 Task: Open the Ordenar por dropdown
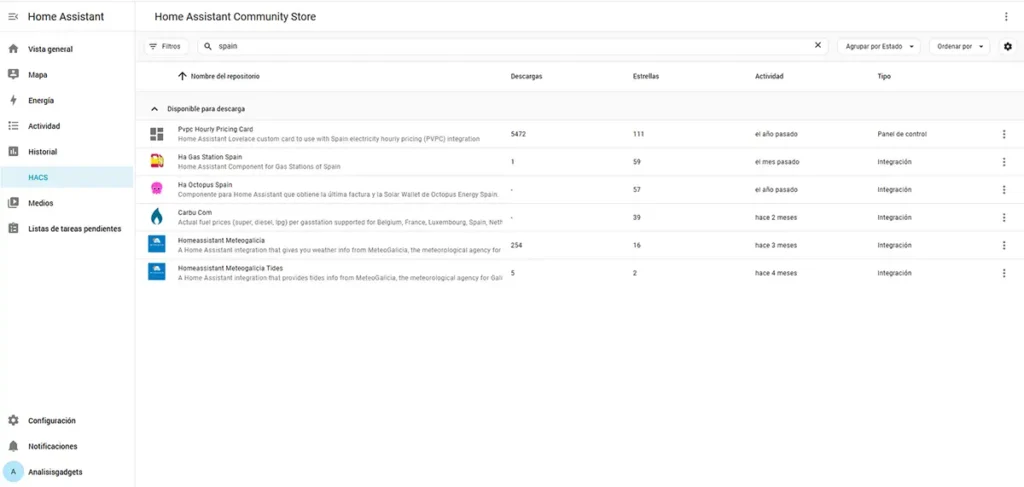[959, 46]
